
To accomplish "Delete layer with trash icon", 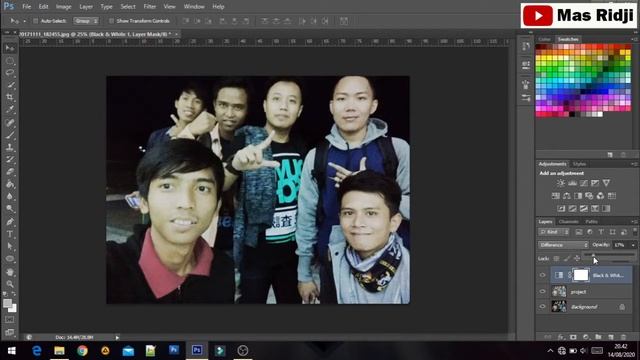I will (x=623, y=337).
